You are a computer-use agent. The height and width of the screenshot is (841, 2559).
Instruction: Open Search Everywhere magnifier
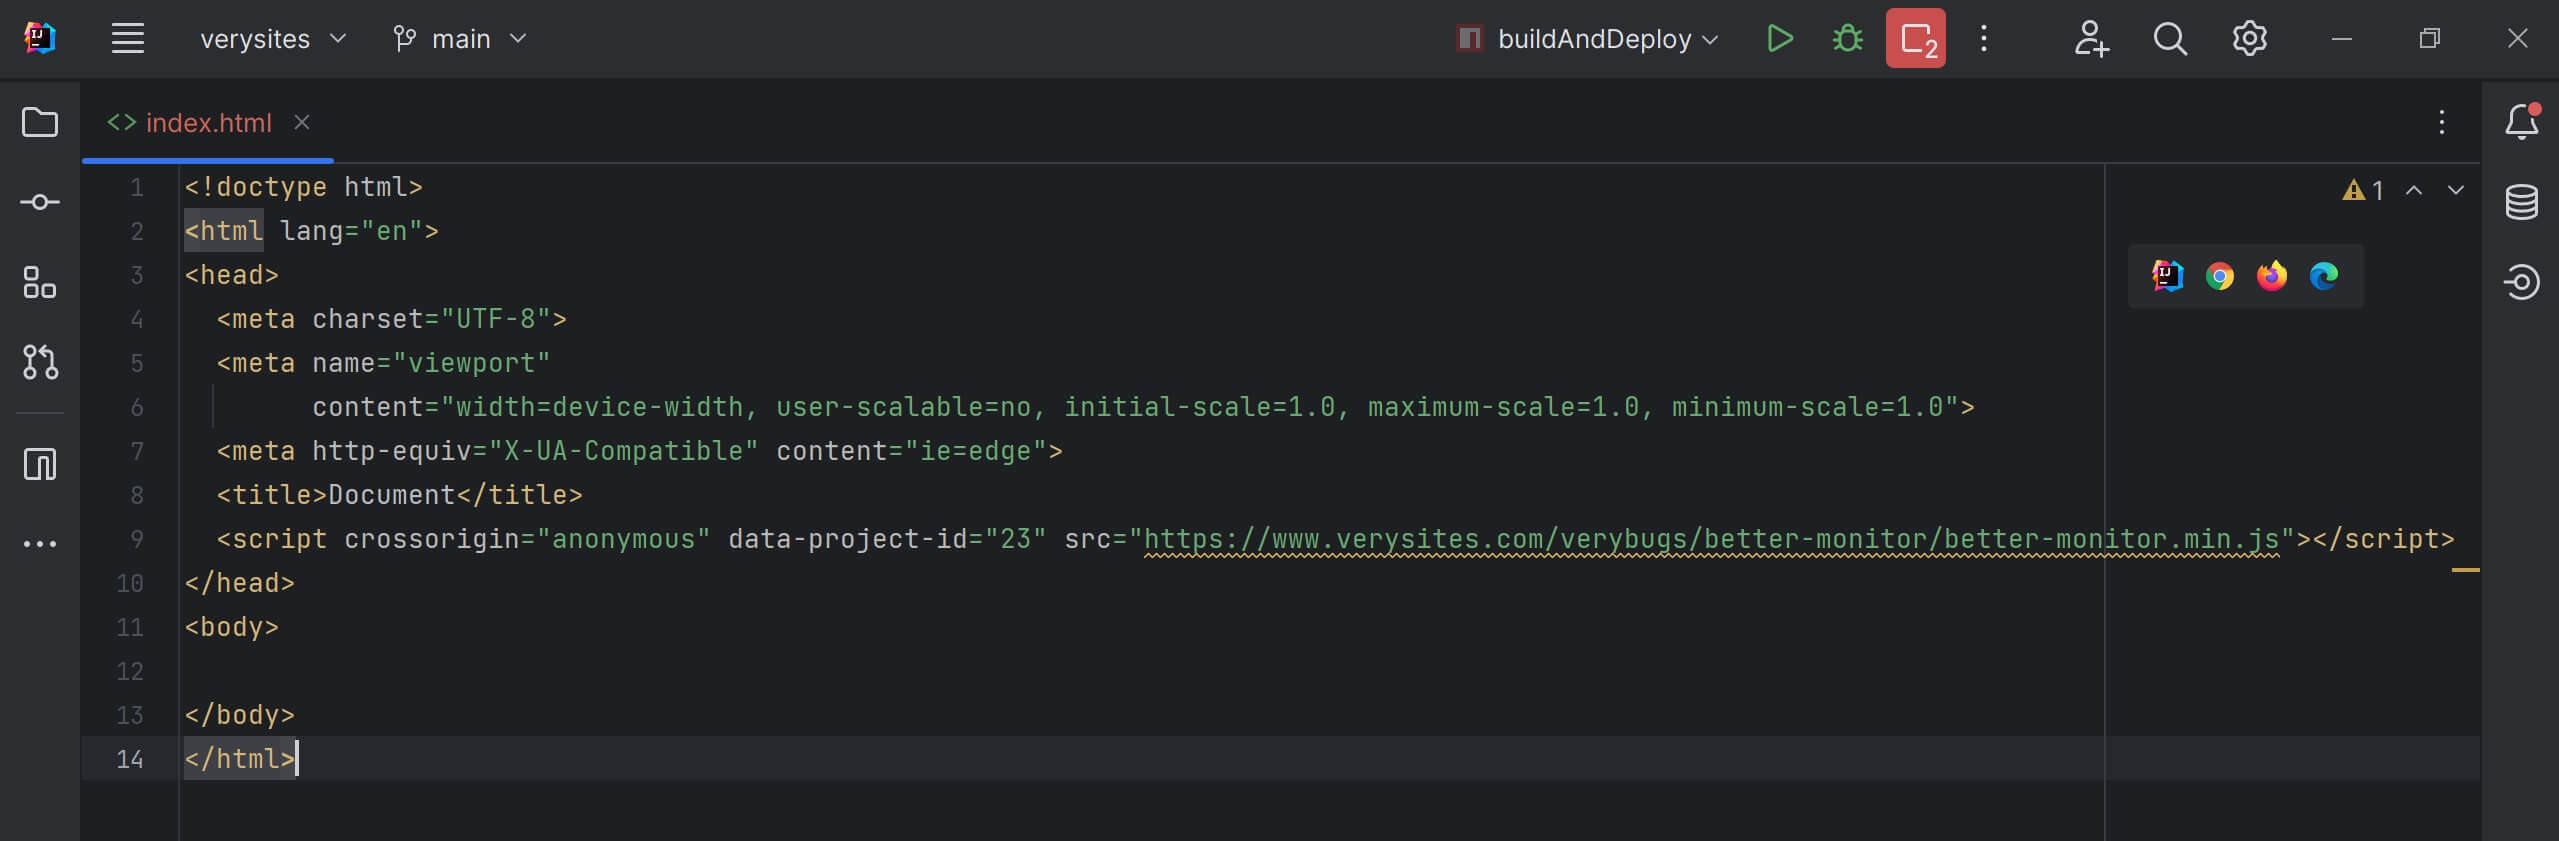coord(2170,39)
